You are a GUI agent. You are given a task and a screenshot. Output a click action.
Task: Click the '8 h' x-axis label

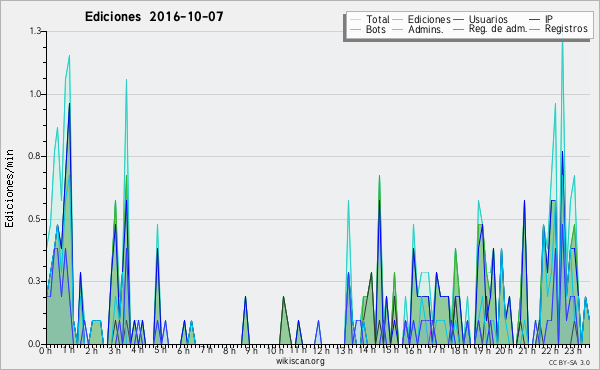click(x=229, y=351)
